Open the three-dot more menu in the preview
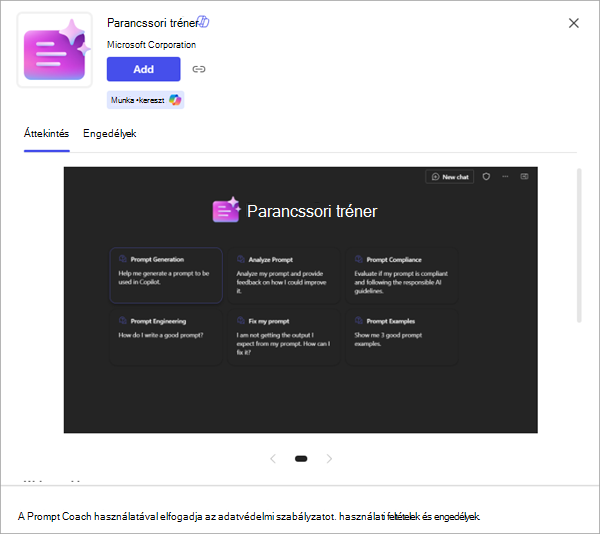The height and width of the screenshot is (534, 600). click(505, 176)
